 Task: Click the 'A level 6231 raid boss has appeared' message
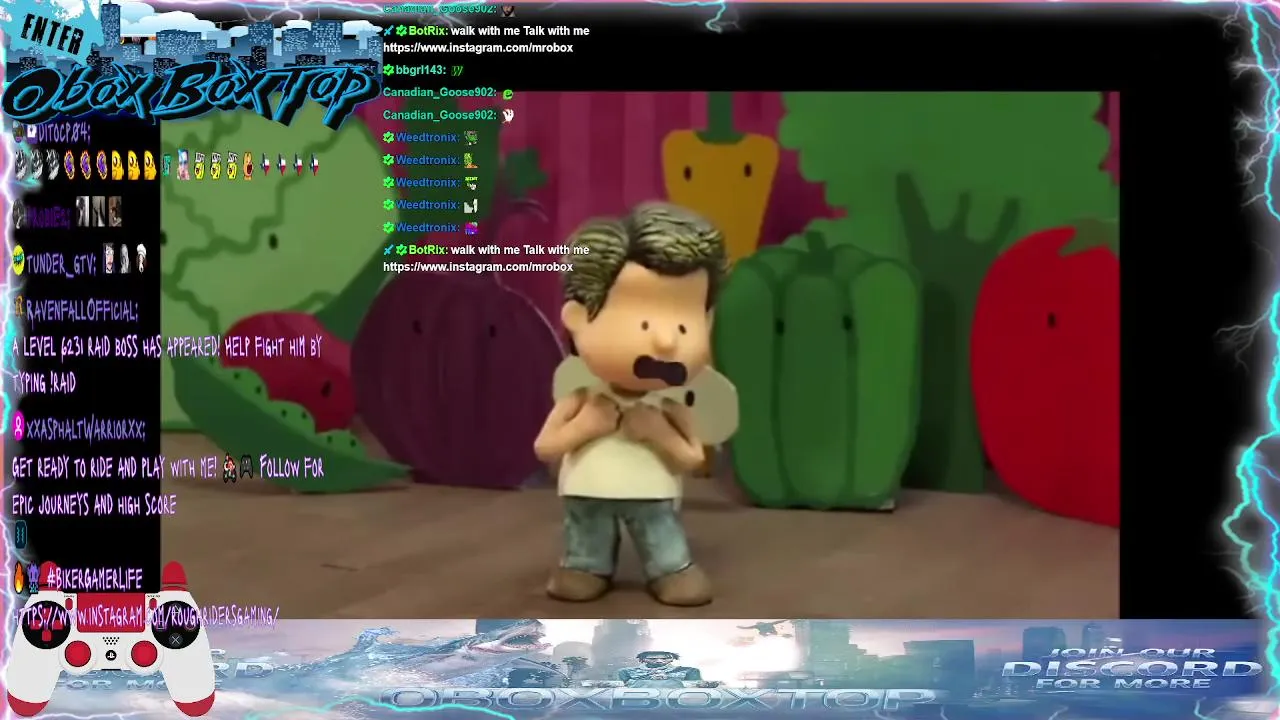click(167, 365)
